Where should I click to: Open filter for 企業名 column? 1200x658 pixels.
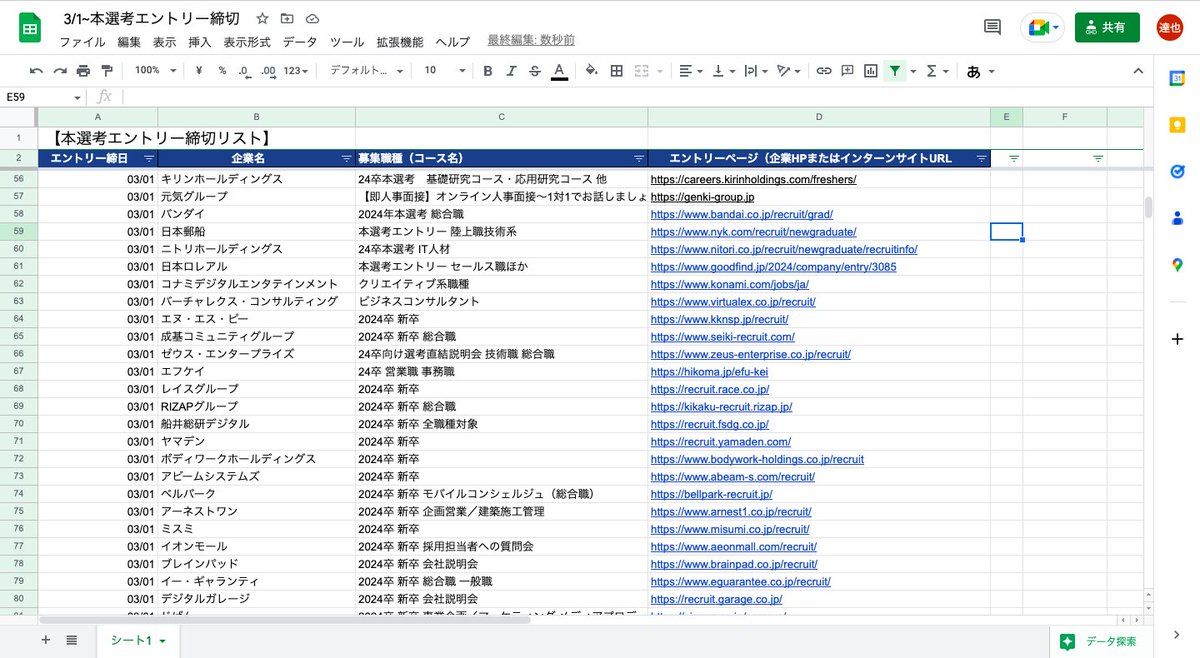[x=347, y=159]
